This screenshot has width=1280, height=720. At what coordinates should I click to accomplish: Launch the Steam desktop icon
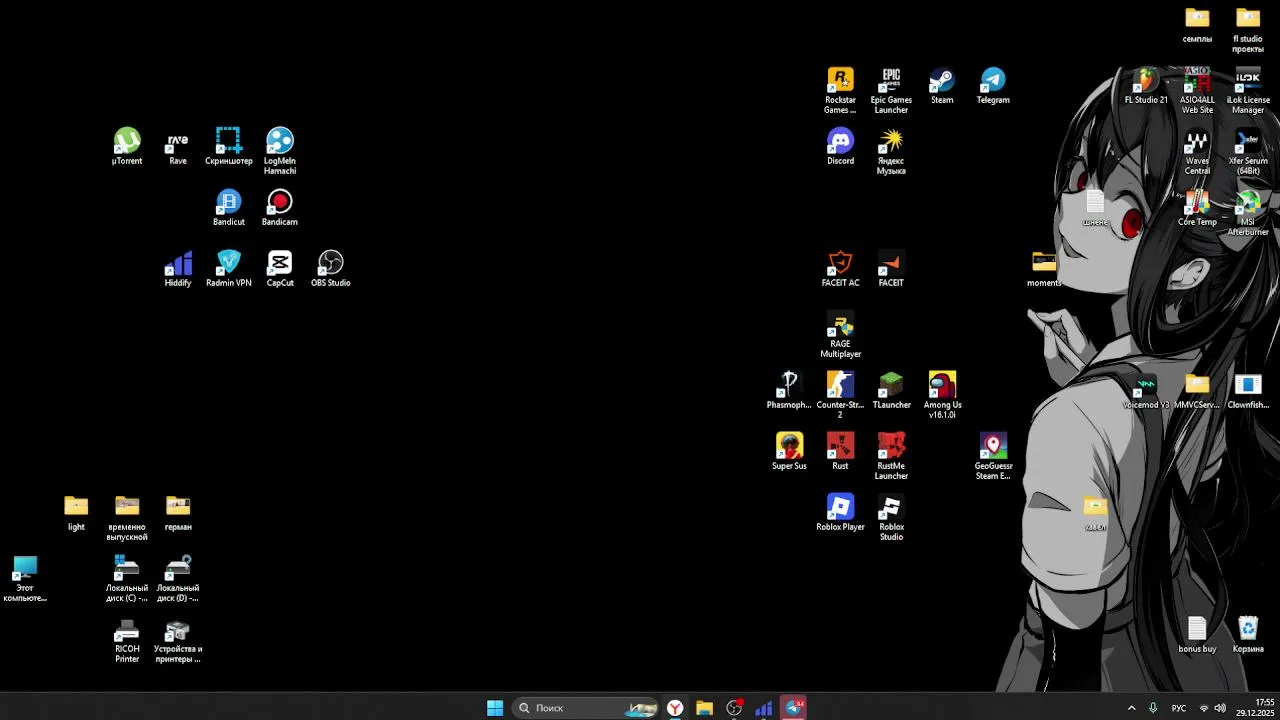click(942, 85)
